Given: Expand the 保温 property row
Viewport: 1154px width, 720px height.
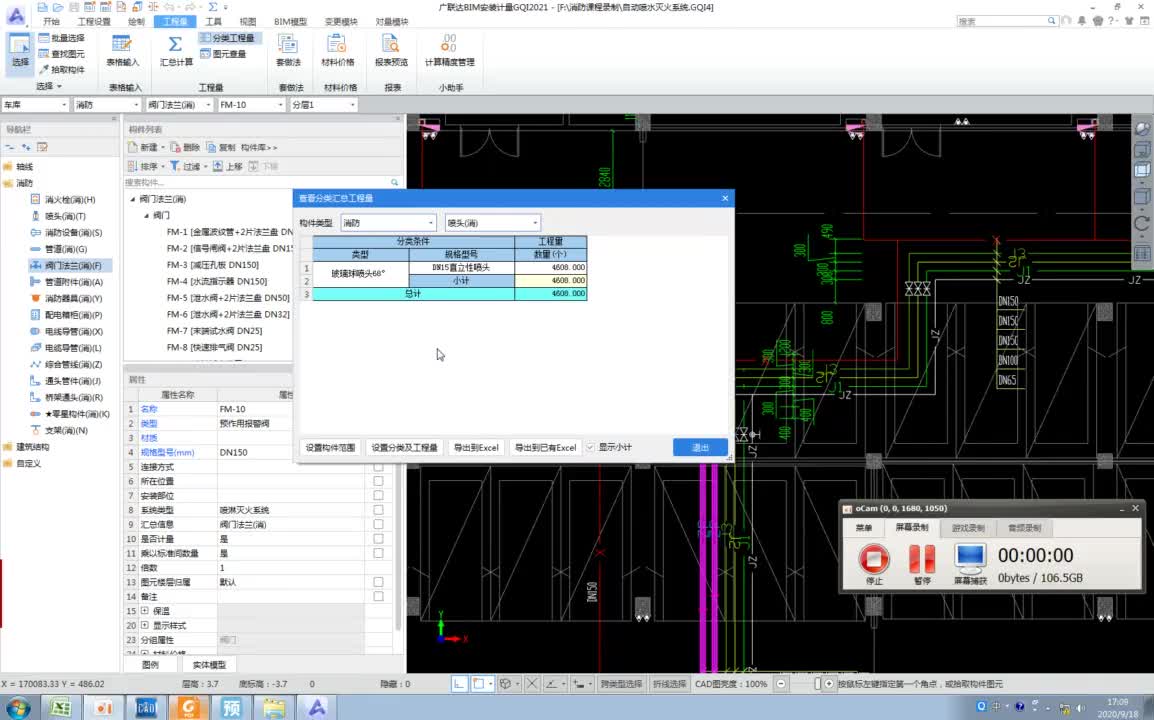Looking at the screenshot, I should click(144, 611).
